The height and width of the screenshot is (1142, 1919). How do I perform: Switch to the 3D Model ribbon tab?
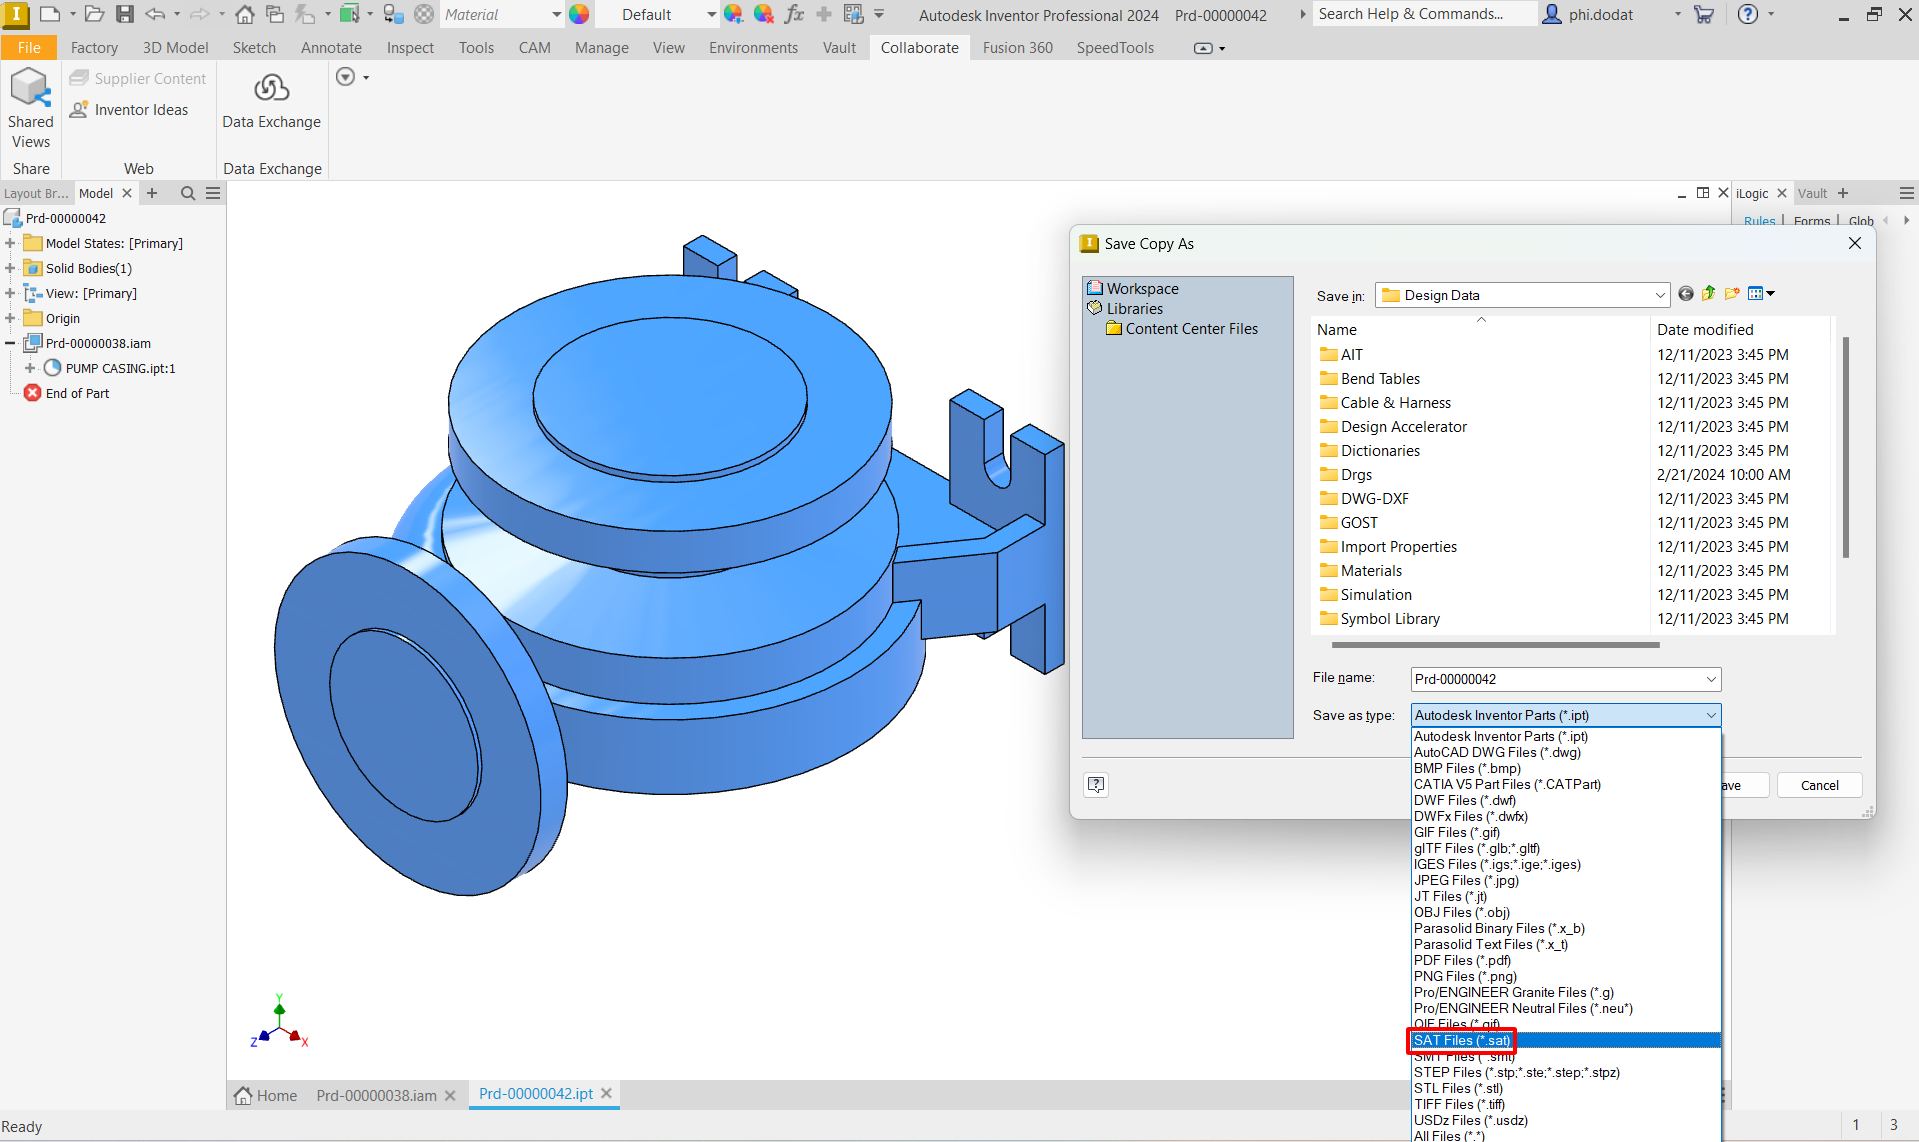(175, 48)
